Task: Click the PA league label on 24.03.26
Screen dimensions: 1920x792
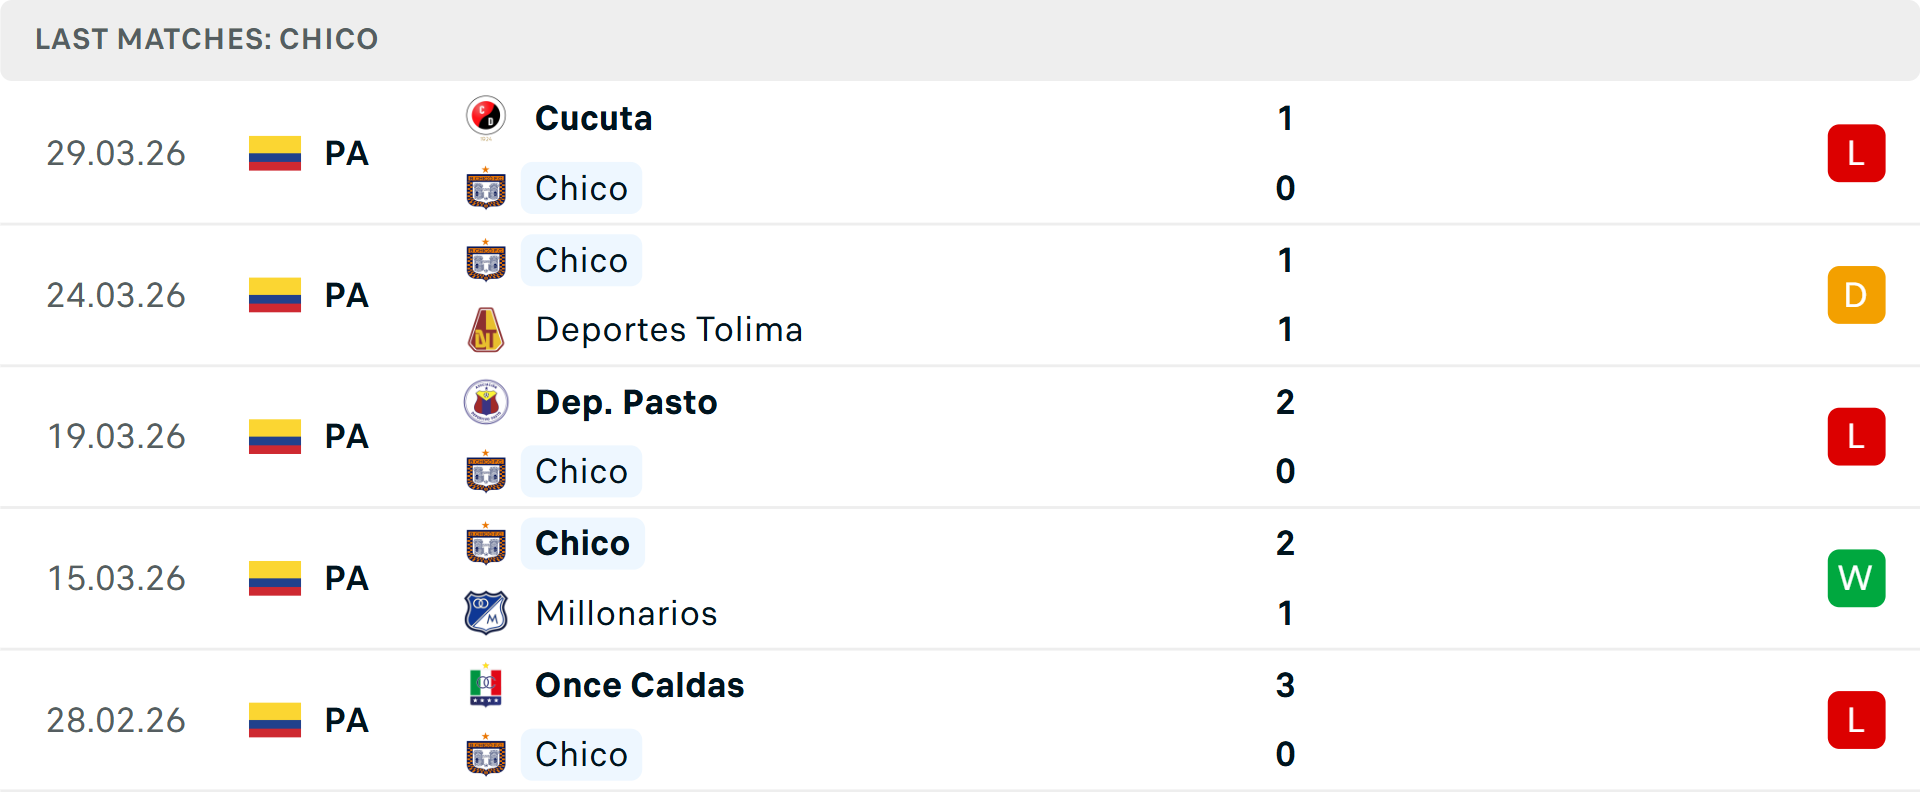Action: 347,295
